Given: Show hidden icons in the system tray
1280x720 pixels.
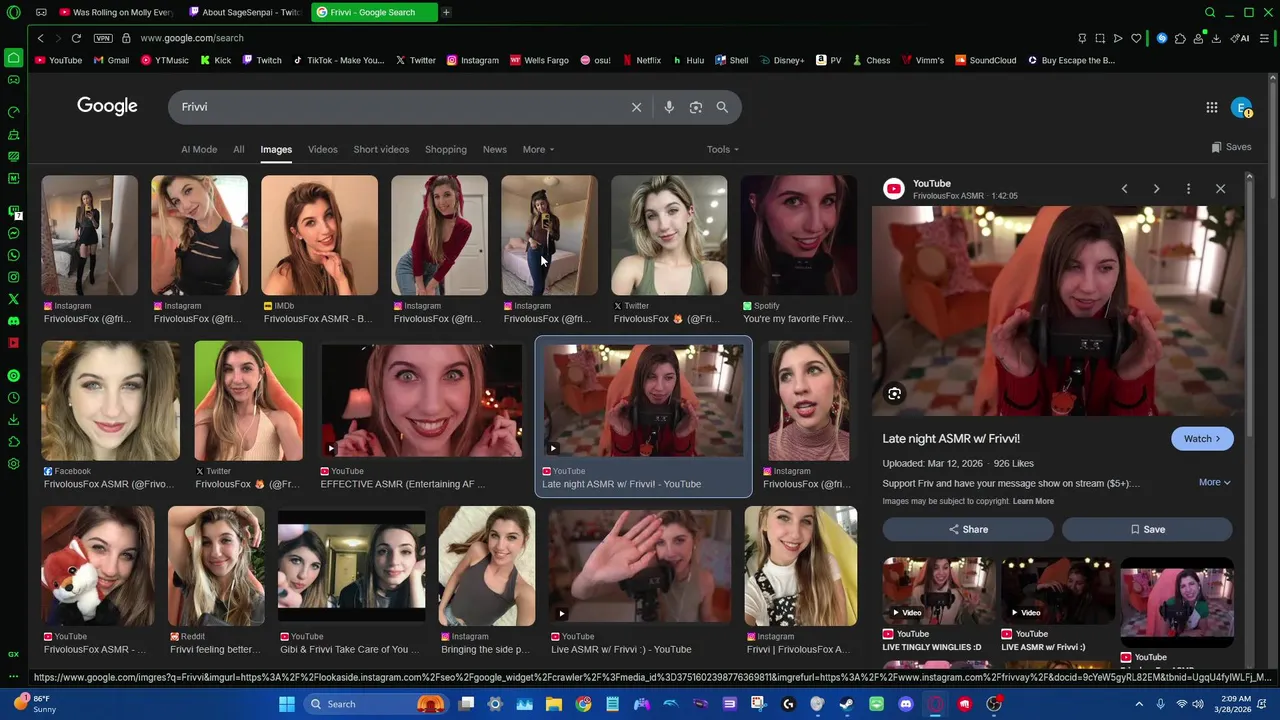Looking at the screenshot, I should pyautogui.click(x=1138, y=704).
